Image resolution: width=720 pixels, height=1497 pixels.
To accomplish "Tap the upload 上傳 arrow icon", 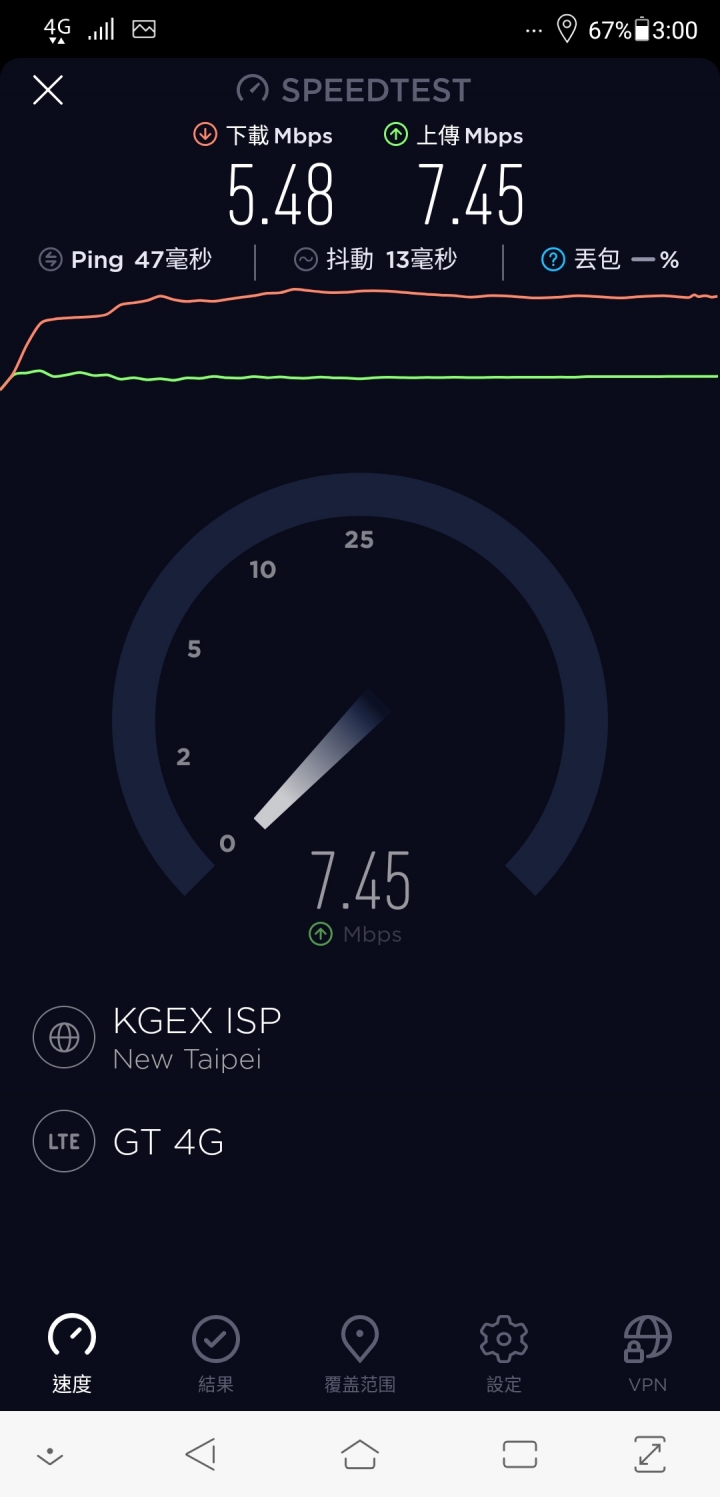I will [x=396, y=135].
